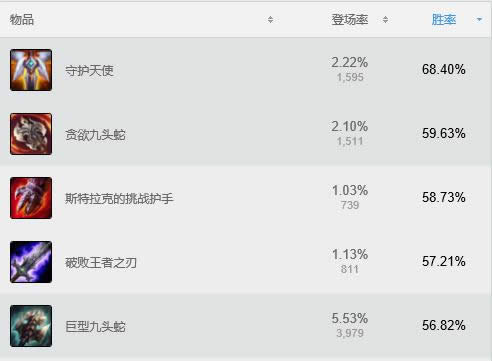Click the 贪欲九头蛇 item icon
Screen dimensions: 492x361
pyautogui.click(x=31, y=134)
